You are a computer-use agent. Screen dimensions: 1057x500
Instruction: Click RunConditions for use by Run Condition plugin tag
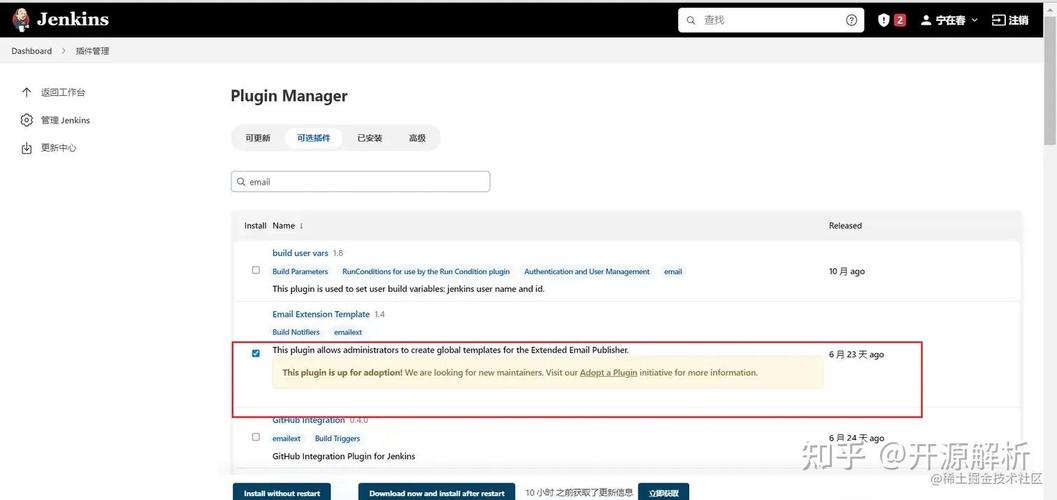[x=426, y=272]
